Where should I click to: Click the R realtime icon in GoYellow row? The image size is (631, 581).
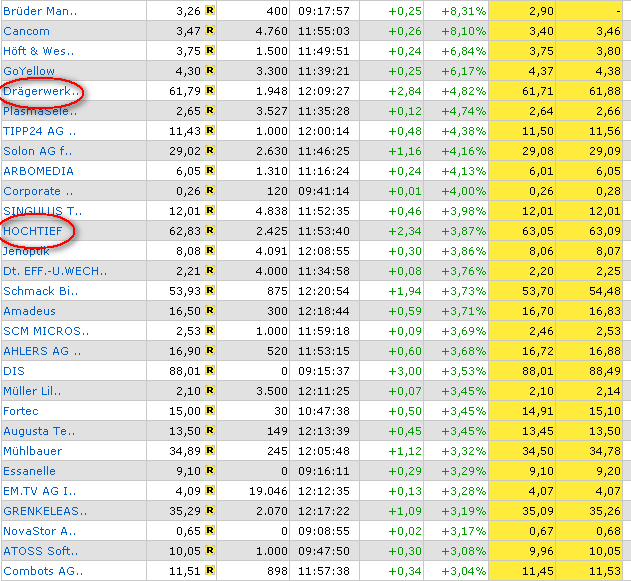pyautogui.click(x=210, y=70)
